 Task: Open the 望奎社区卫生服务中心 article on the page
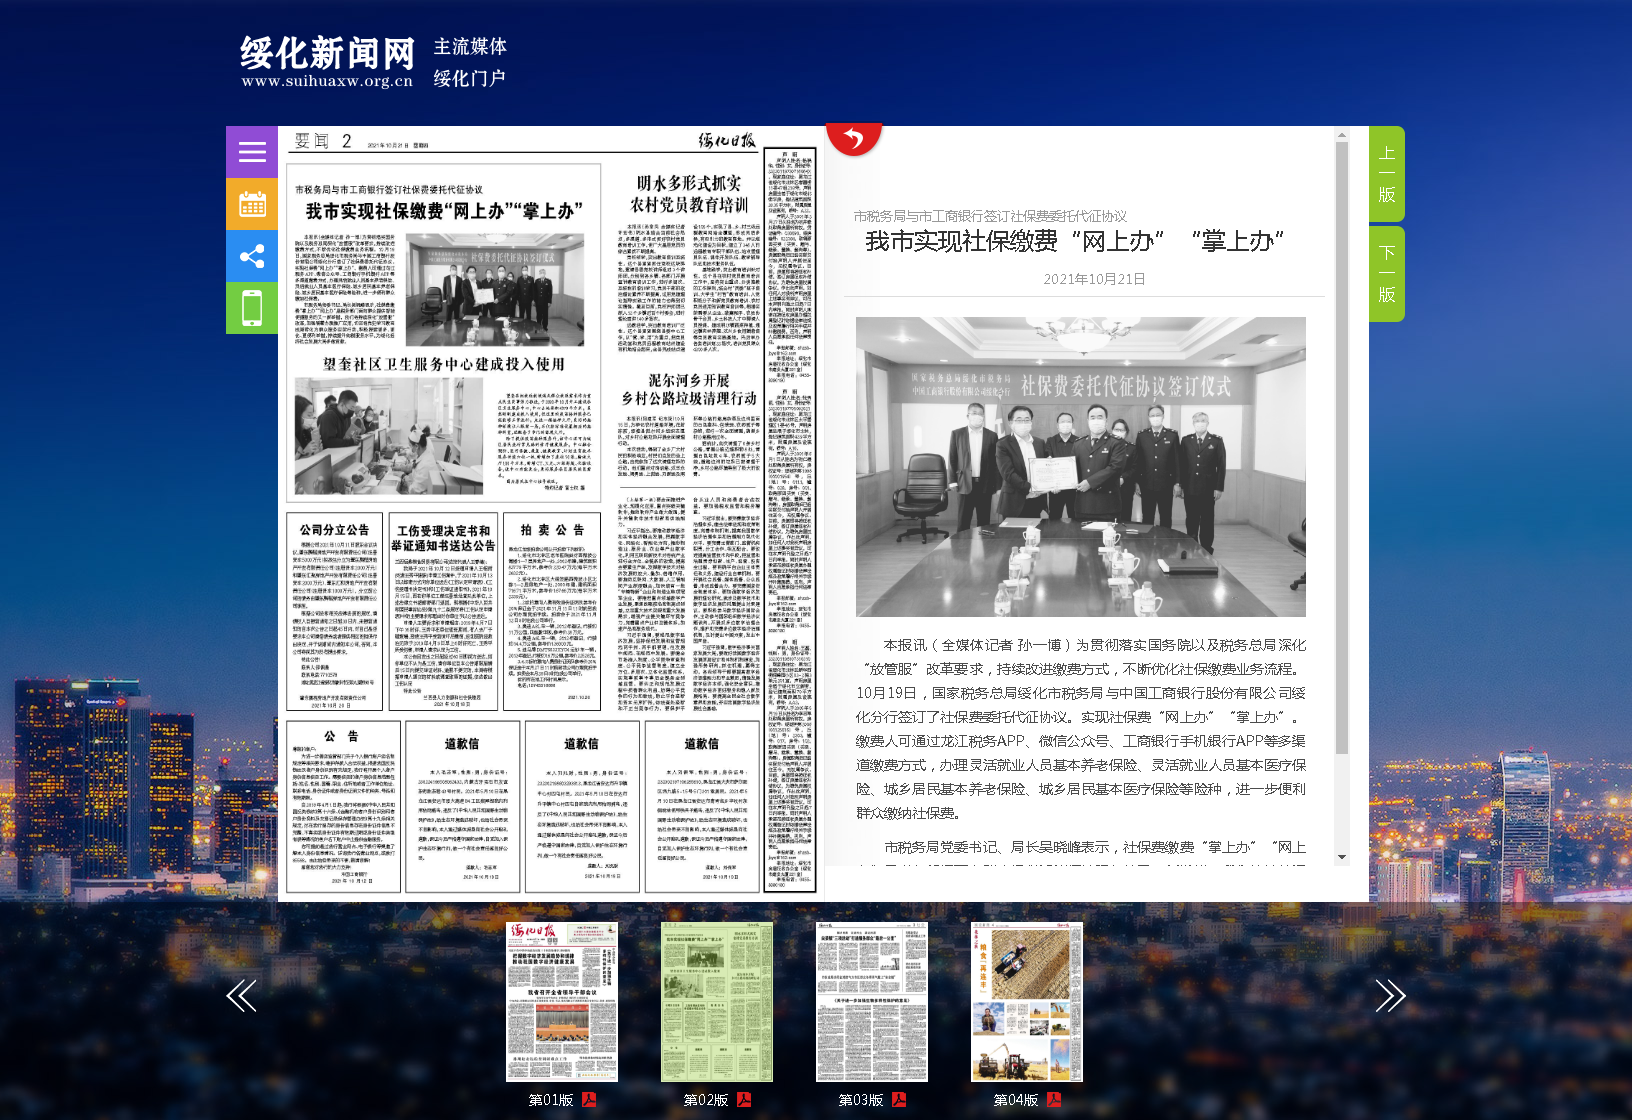click(443, 364)
